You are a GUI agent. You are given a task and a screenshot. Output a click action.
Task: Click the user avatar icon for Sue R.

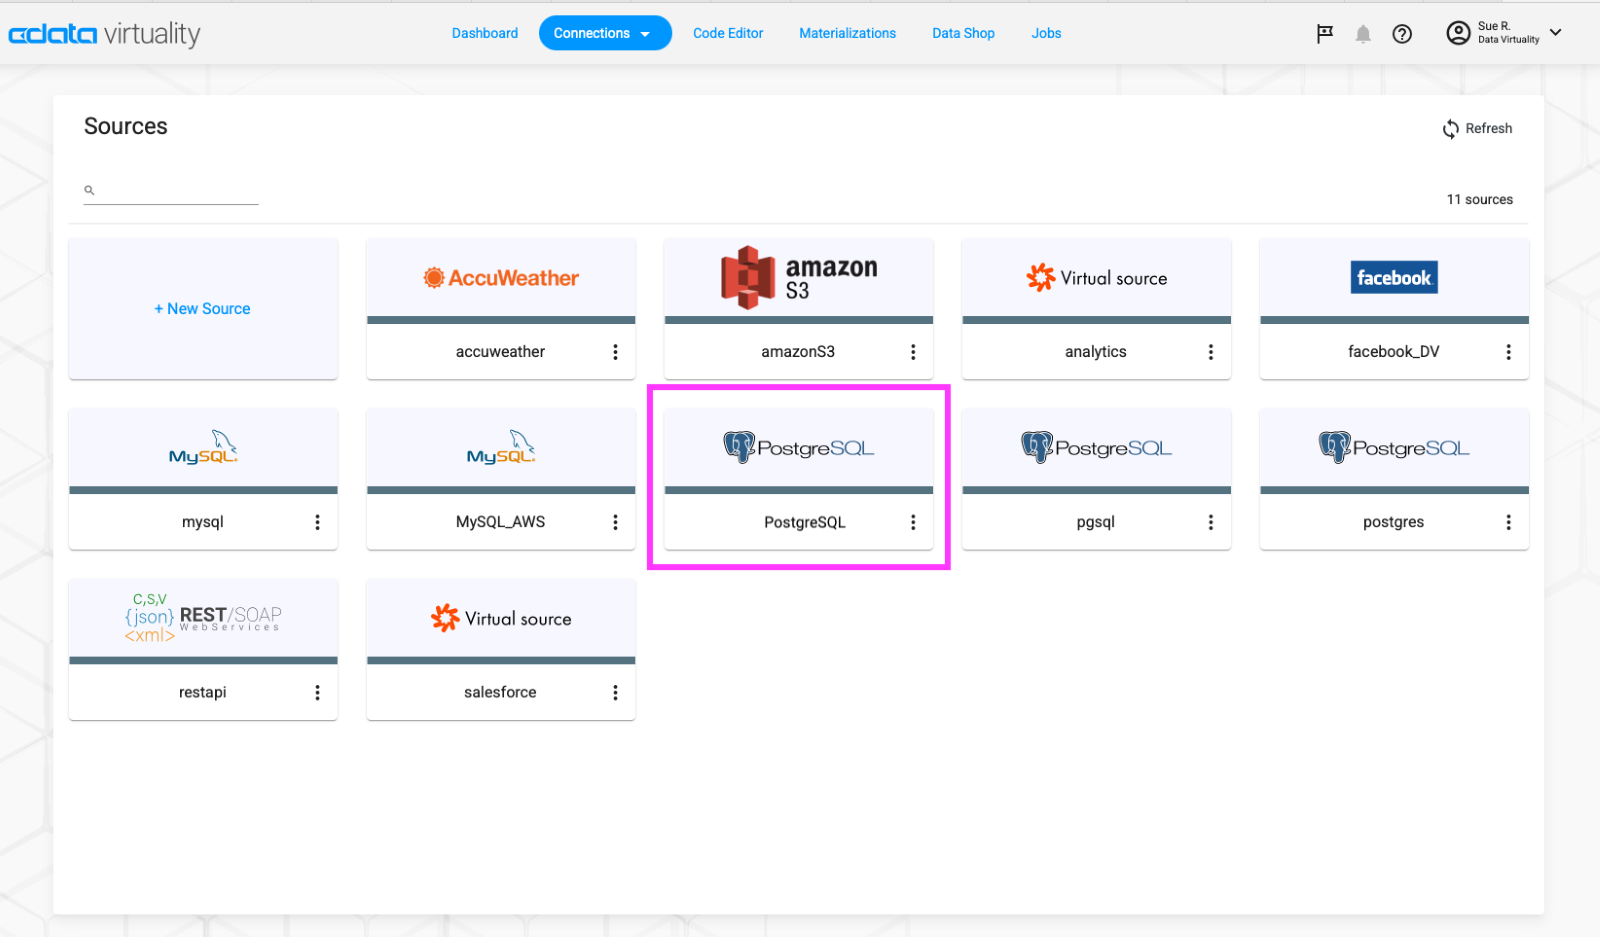(1458, 32)
